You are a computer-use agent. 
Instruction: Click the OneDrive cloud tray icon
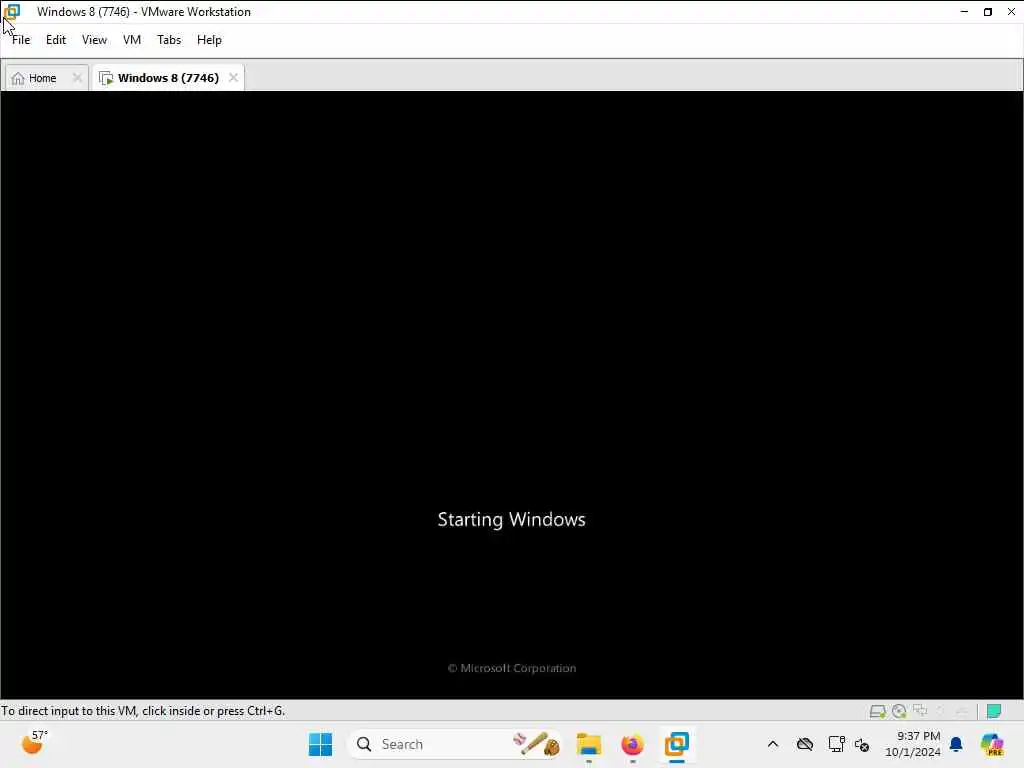(x=805, y=744)
